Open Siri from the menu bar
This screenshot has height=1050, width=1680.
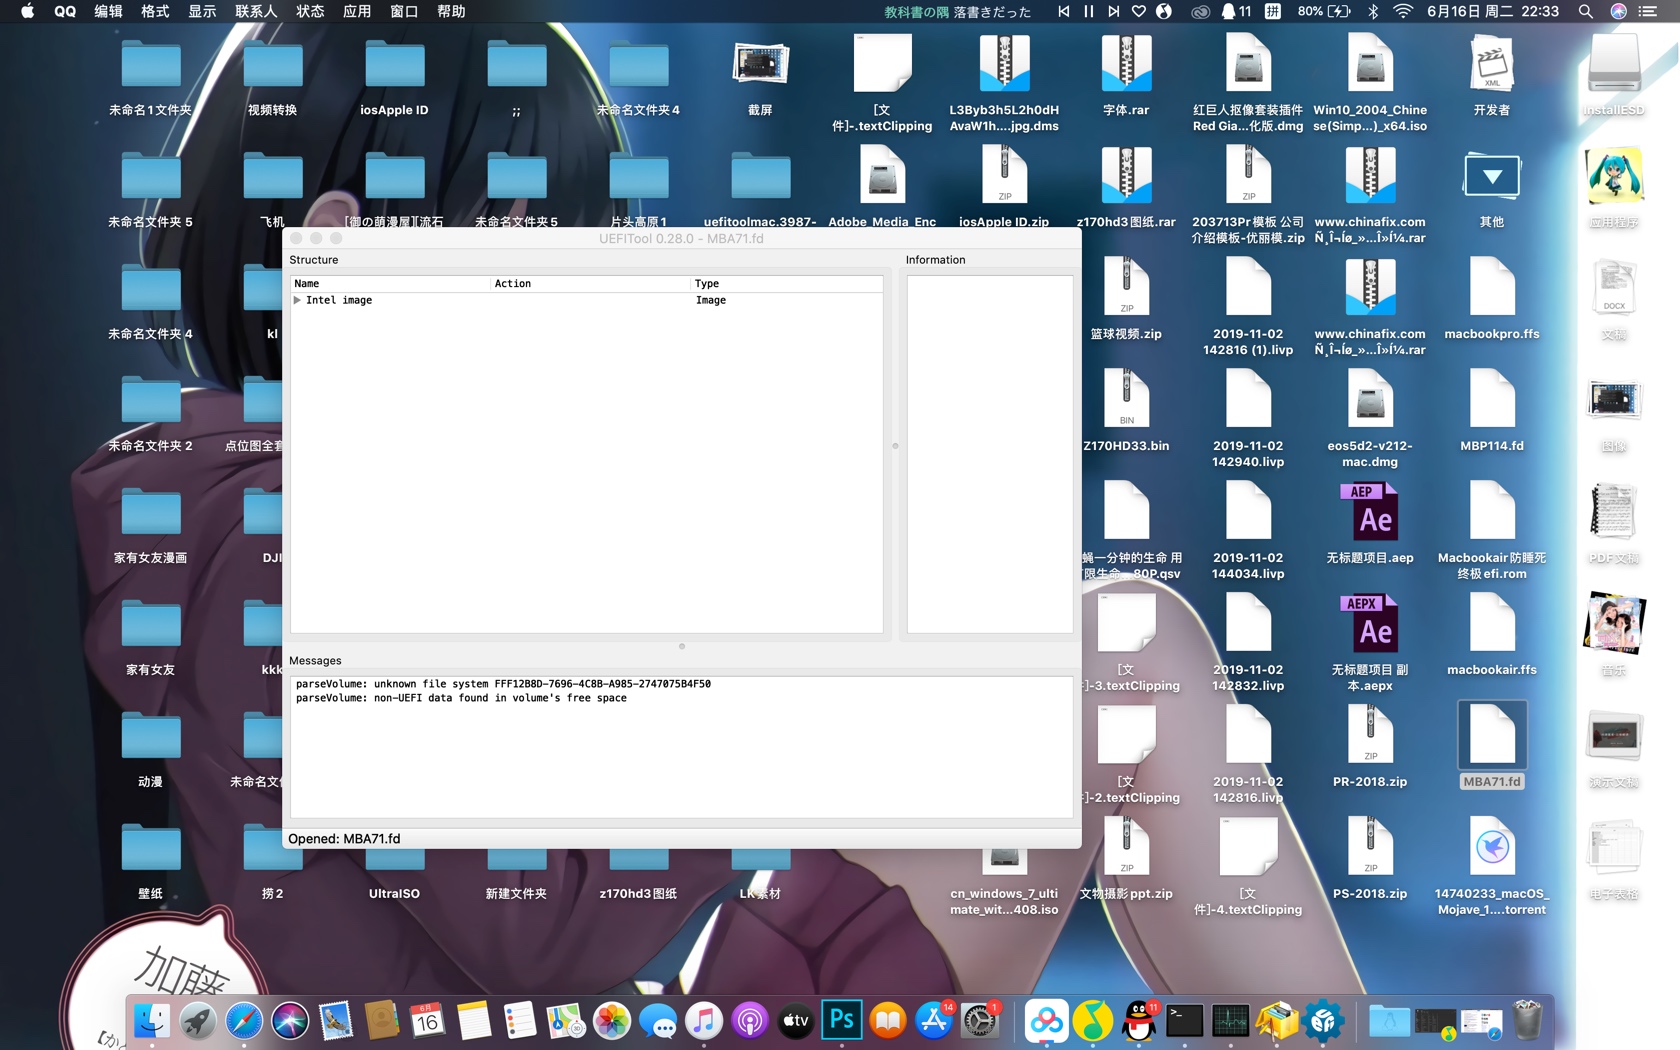pyautogui.click(x=1618, y=11)
